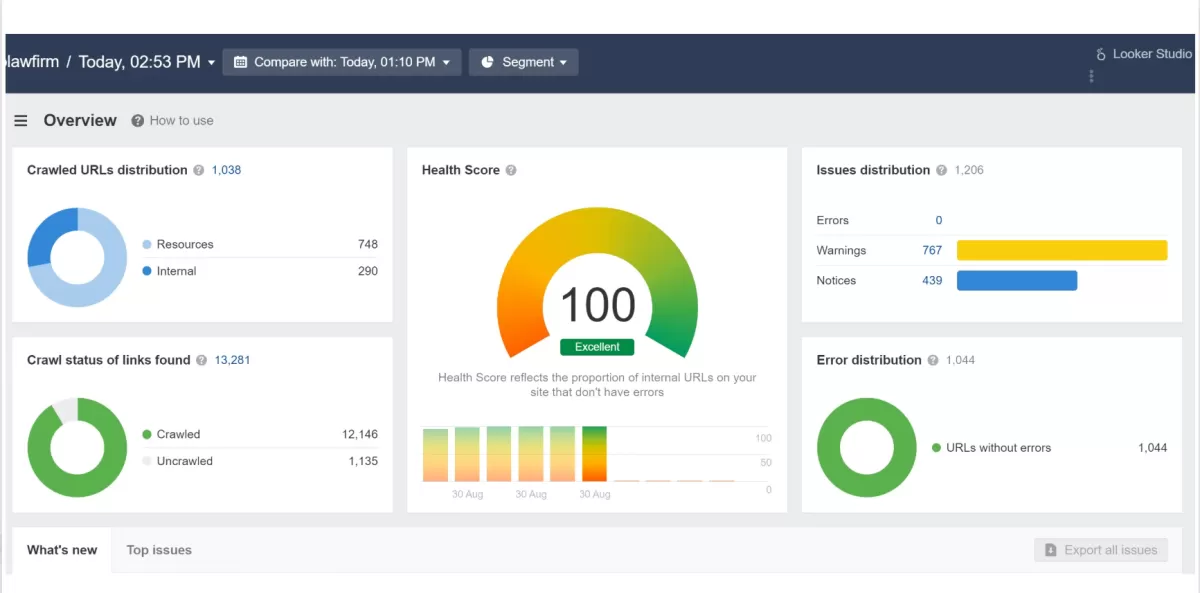1200x593 pixels.
Task: Click the latest dark green health history bar
Action: tap(595, 454)
